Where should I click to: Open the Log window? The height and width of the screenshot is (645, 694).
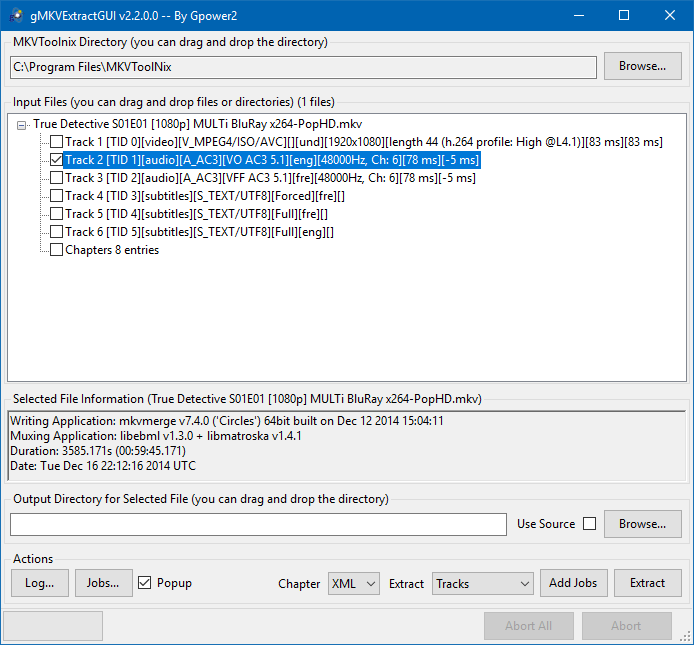[40, 583]
